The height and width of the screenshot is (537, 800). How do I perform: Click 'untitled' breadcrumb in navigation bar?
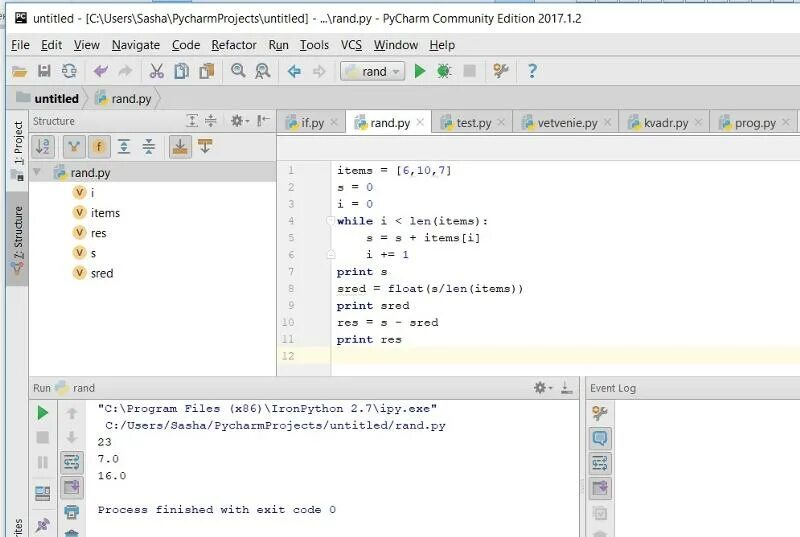48,98
